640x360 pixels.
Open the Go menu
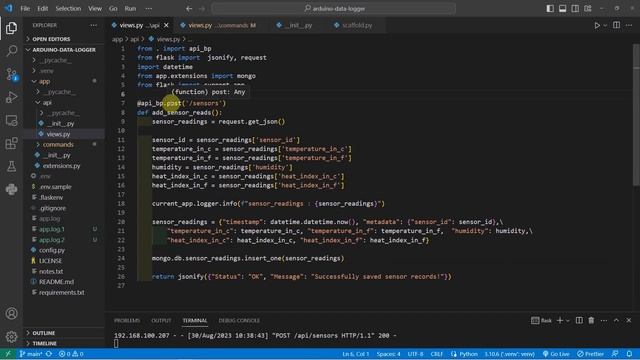[113, 9]
